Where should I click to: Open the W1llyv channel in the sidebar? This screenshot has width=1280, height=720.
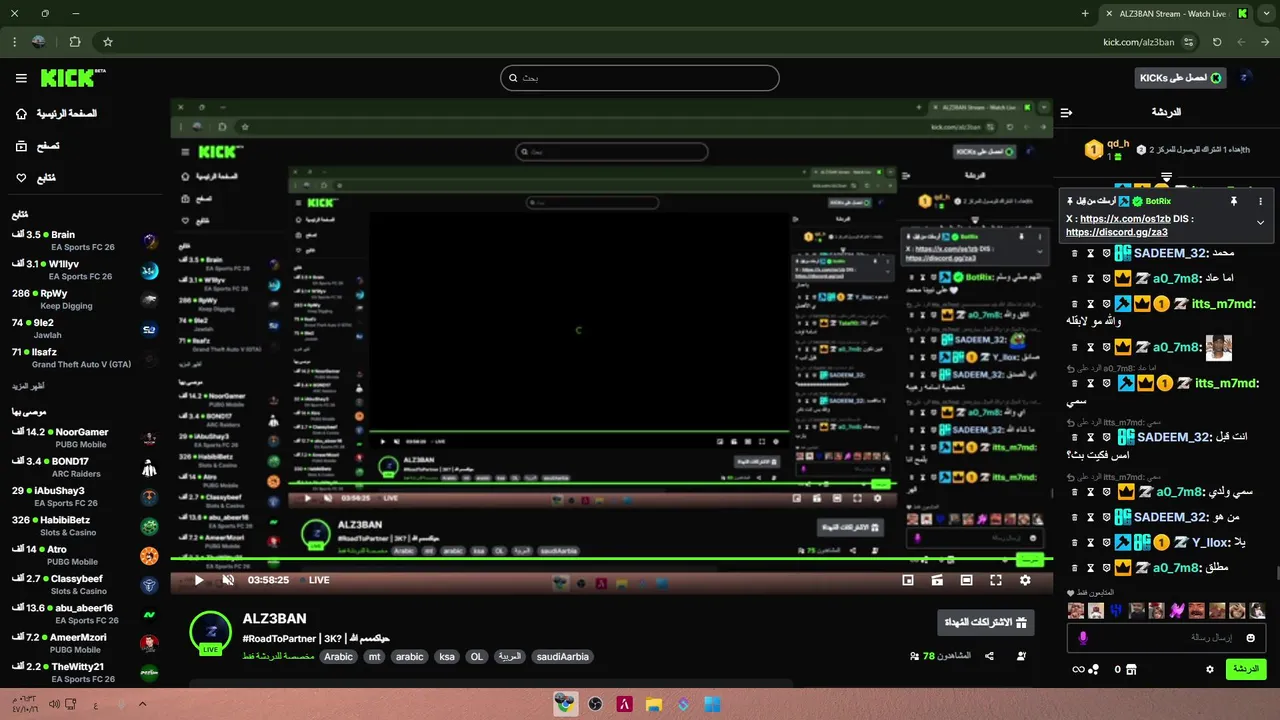click(x=85, y=270)
